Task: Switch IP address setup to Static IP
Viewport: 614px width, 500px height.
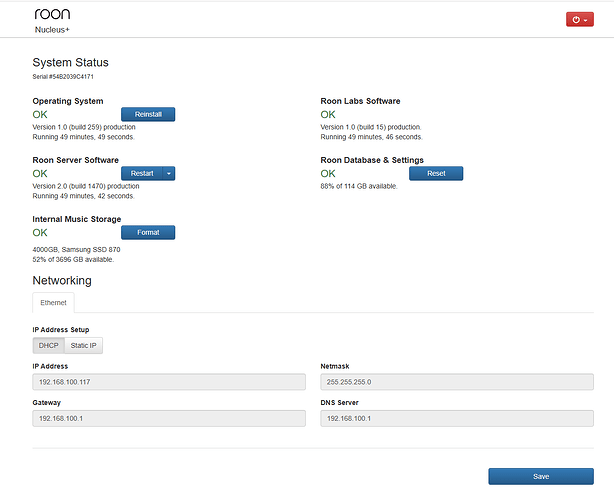Action: pyautogui.click(x=83, y=345)
